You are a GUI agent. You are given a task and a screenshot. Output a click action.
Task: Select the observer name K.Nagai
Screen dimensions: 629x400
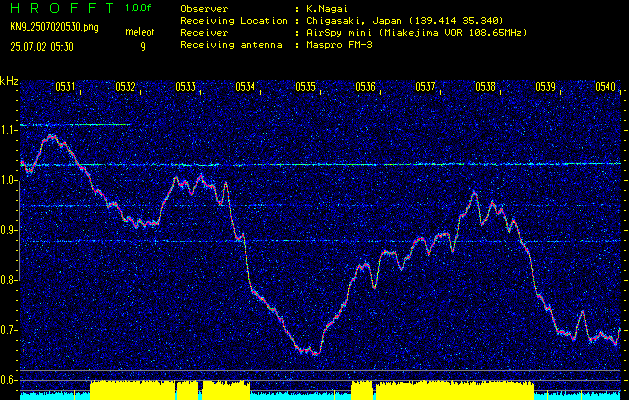(325, 8)
